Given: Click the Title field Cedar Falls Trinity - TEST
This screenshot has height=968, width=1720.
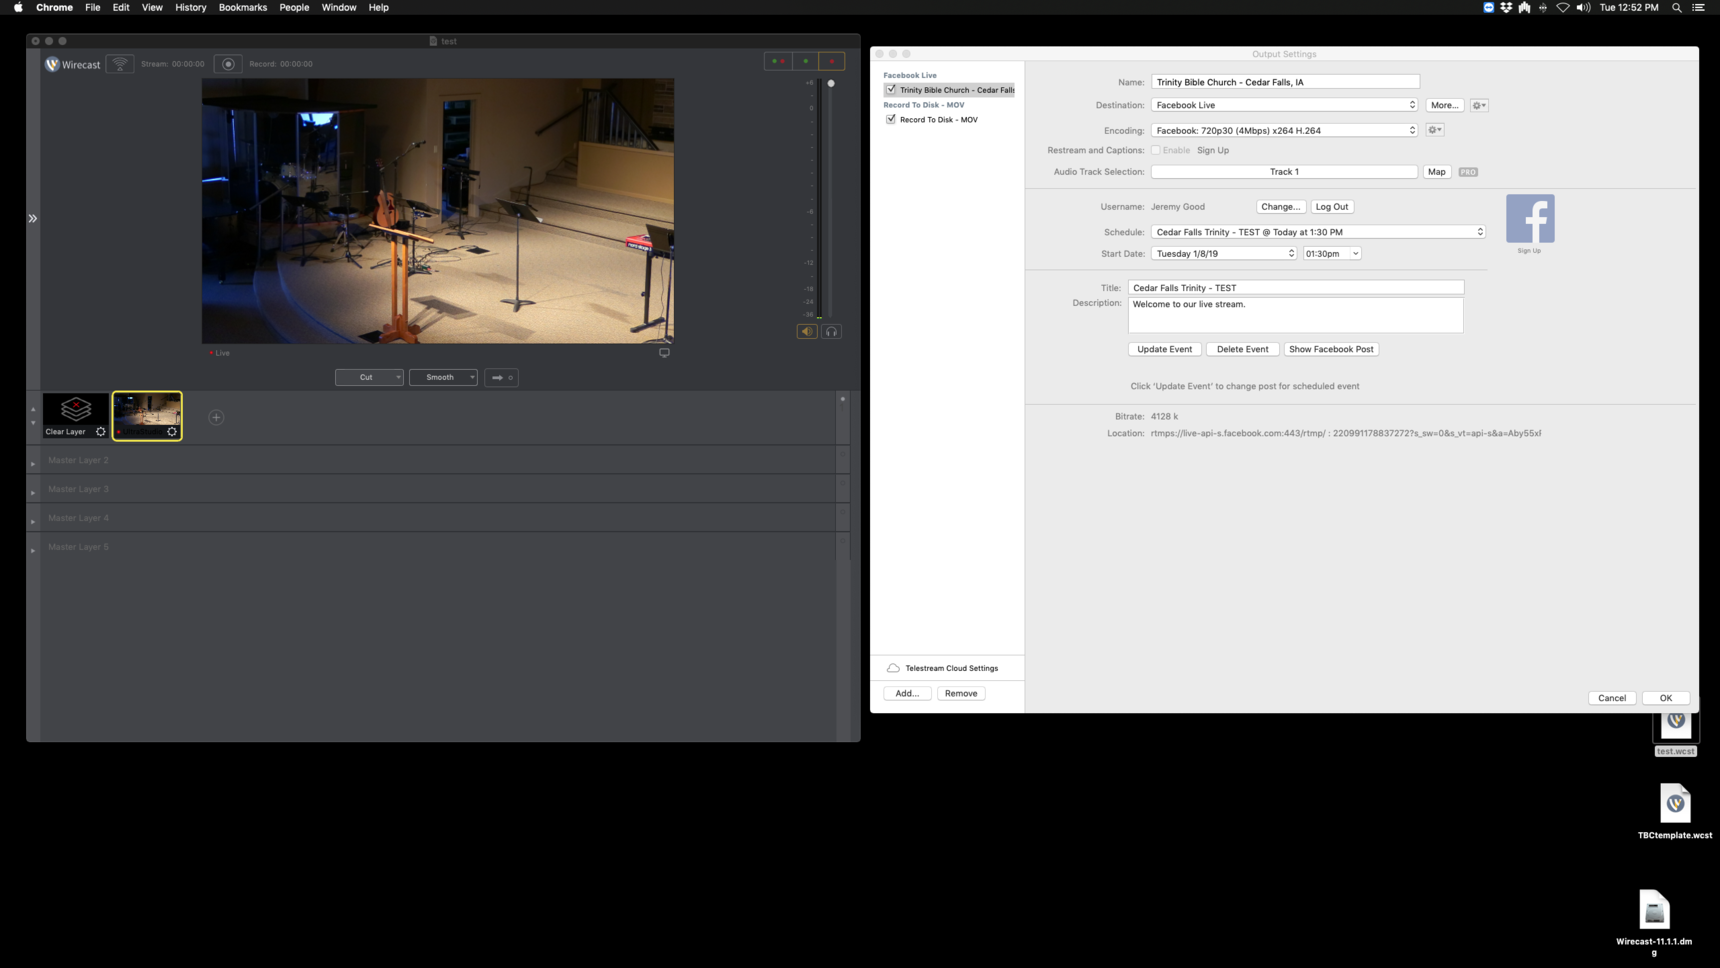Looking at the screenshot, I should [1296, 288].
